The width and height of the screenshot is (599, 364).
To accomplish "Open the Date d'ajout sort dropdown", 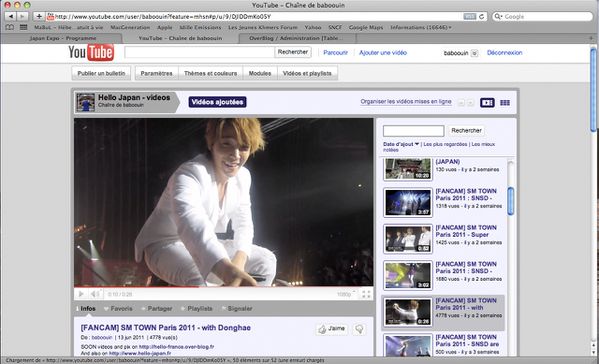I will tap(401, 144).
